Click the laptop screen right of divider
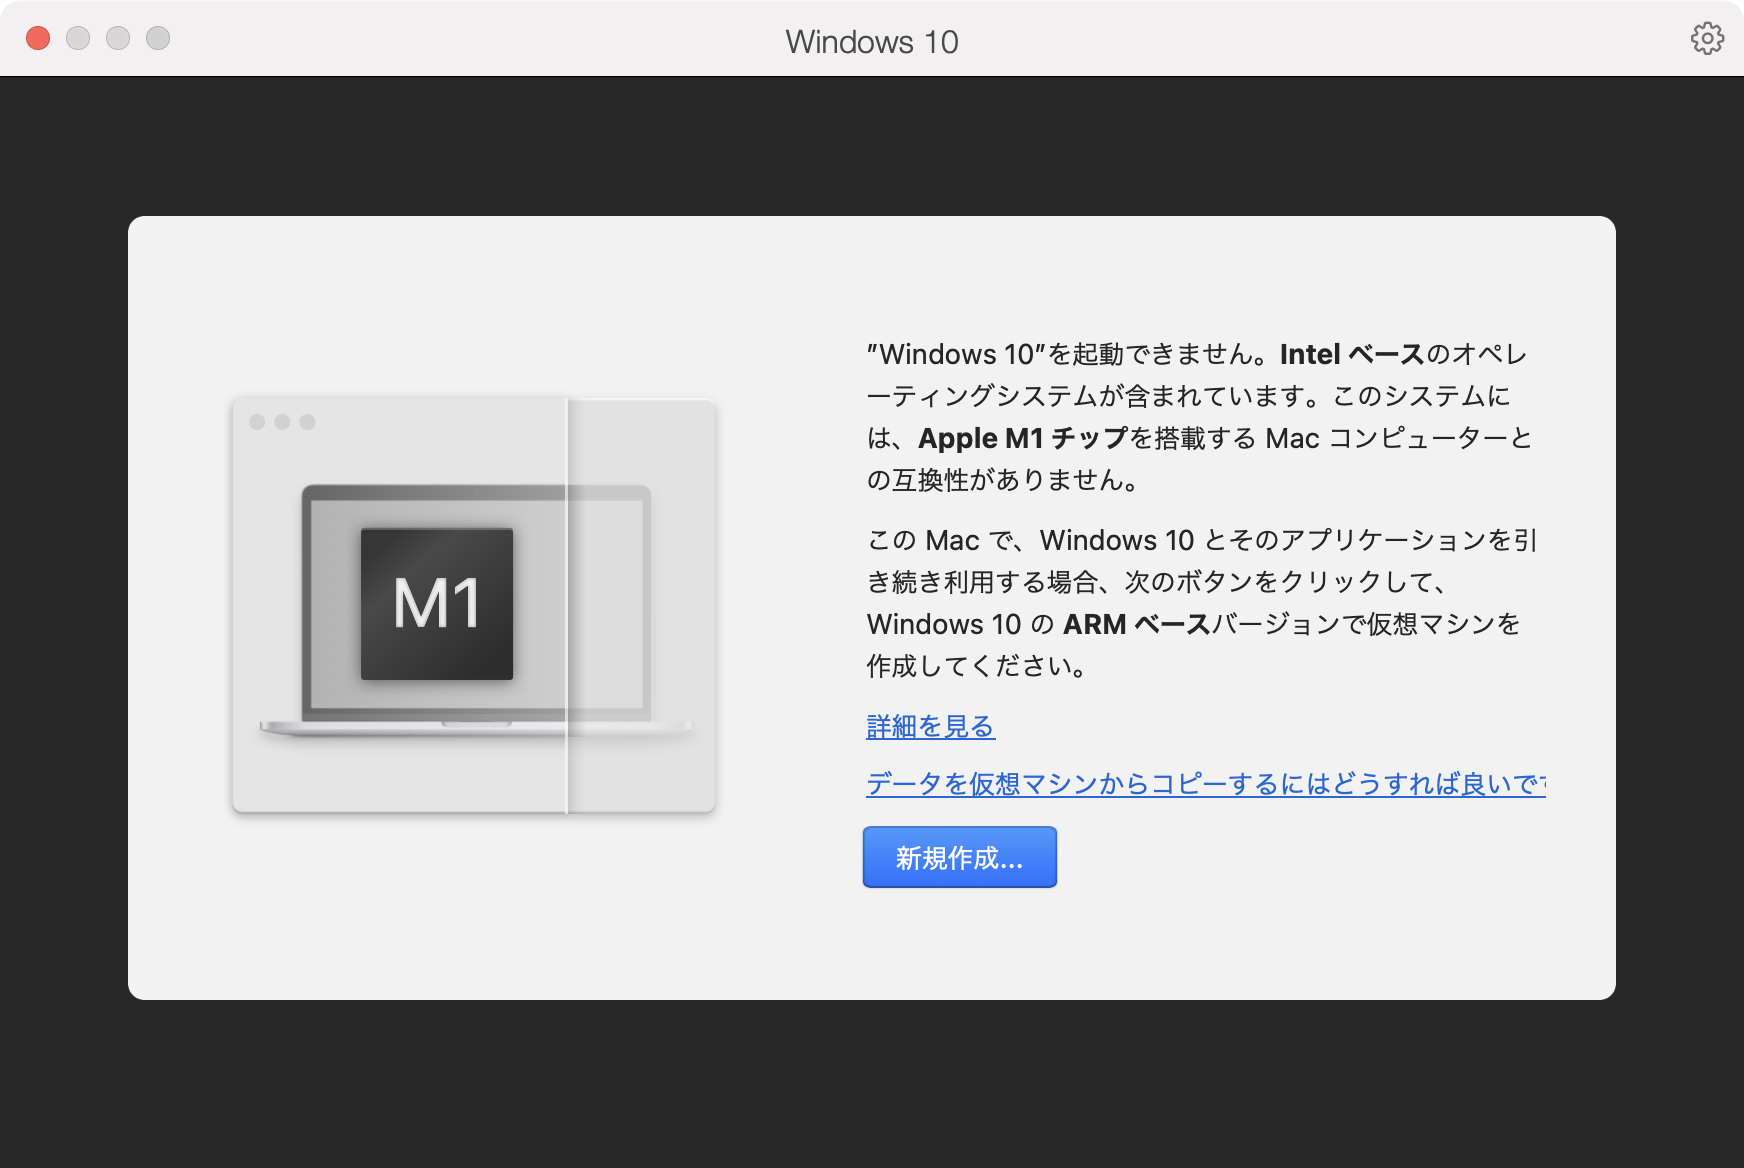This screenshot has width=1744, height=1168. tap(605, 605)
